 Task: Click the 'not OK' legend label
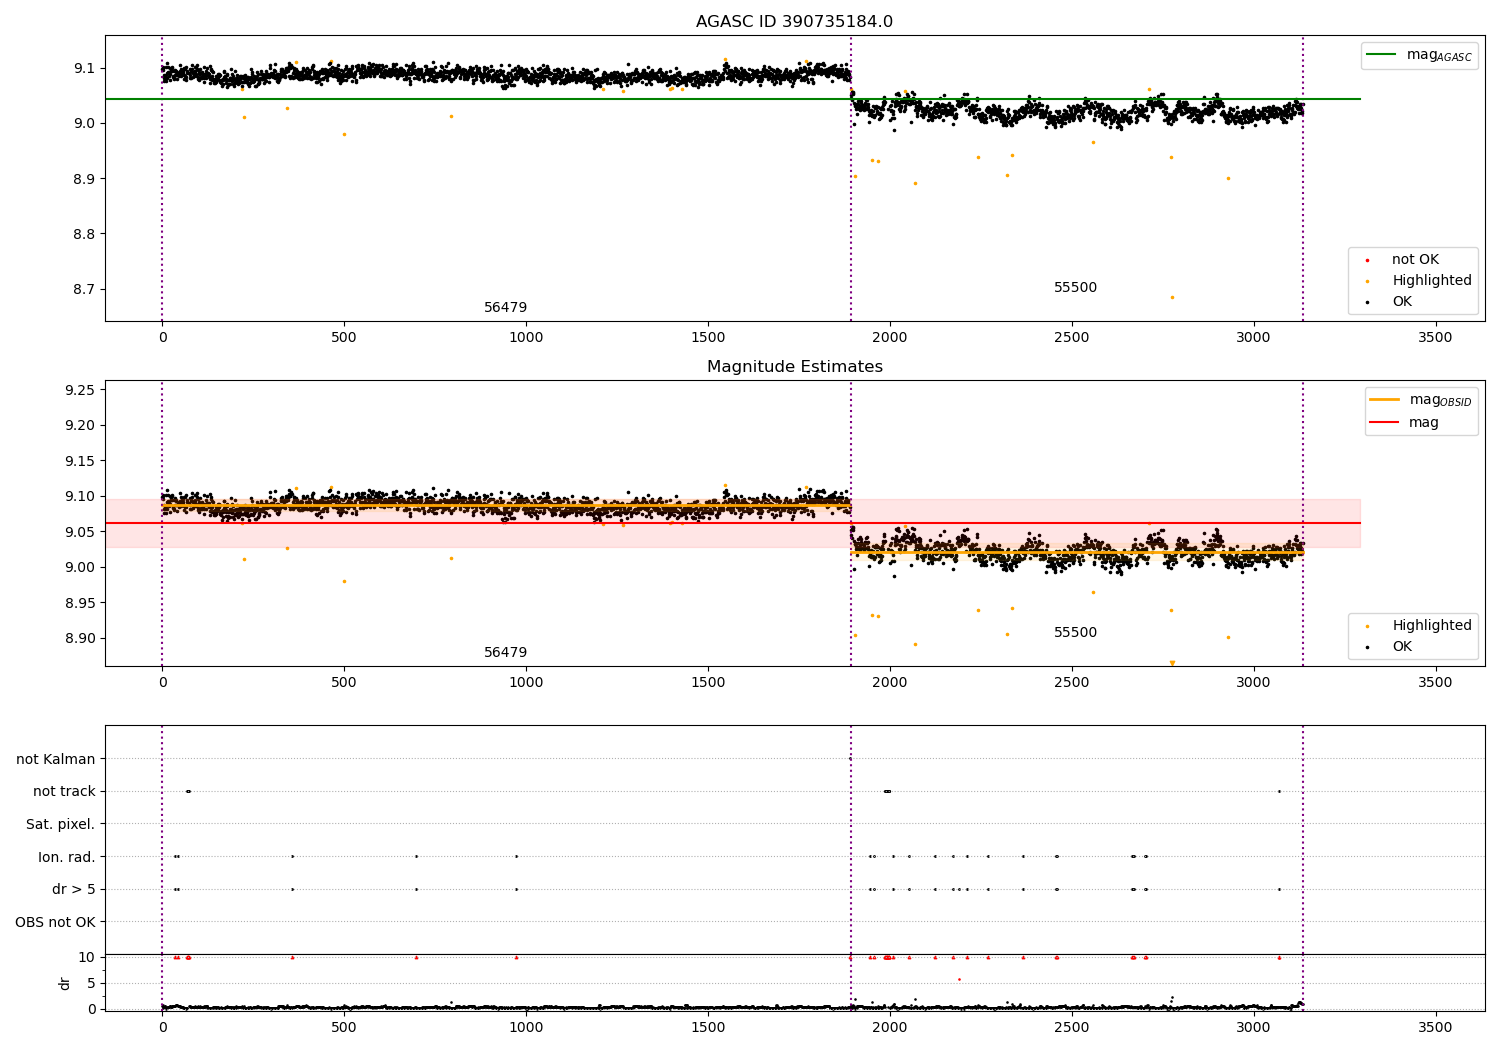[1415, 260]
